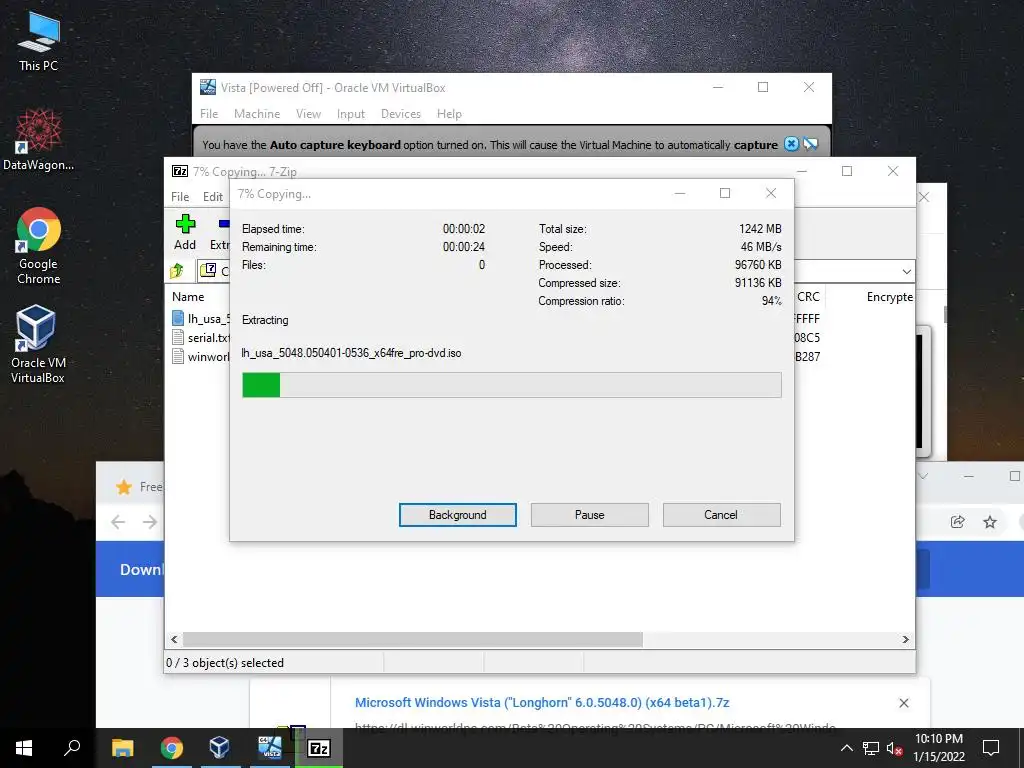Switch to VirtualBox Manager on the taskbar
The height and width of the screenshot is (768, 1024).
click(220, 748)
